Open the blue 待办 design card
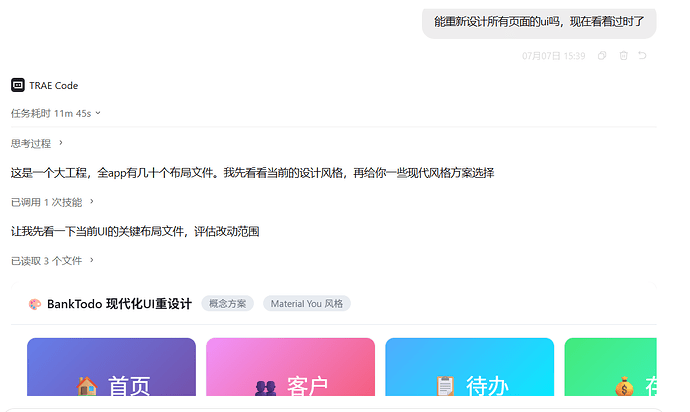The width and height of the screenshot is (690, 412). pyautogui.click(x=470, y=367)
